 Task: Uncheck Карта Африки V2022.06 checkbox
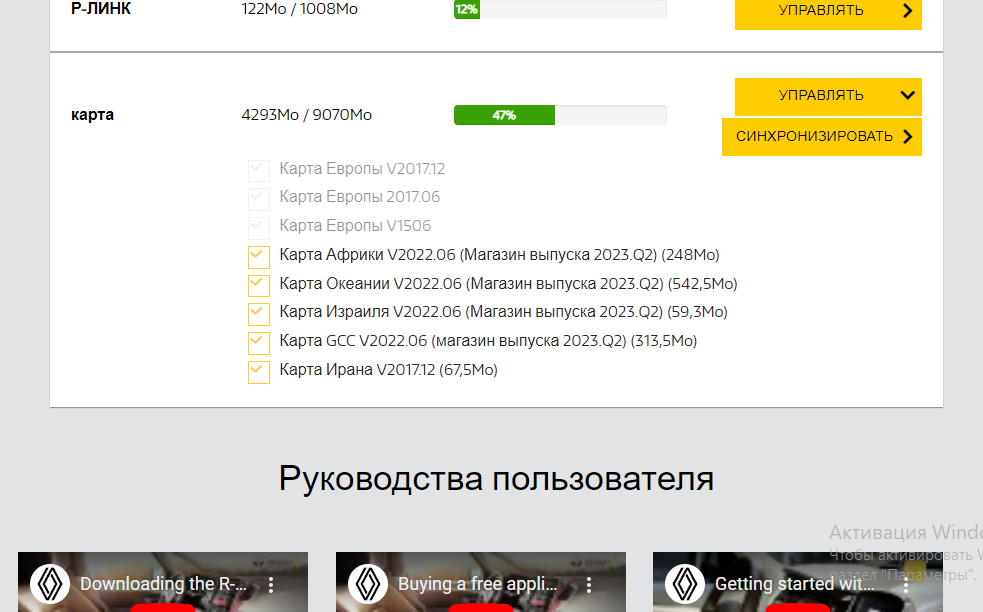(x=259, y=256)
